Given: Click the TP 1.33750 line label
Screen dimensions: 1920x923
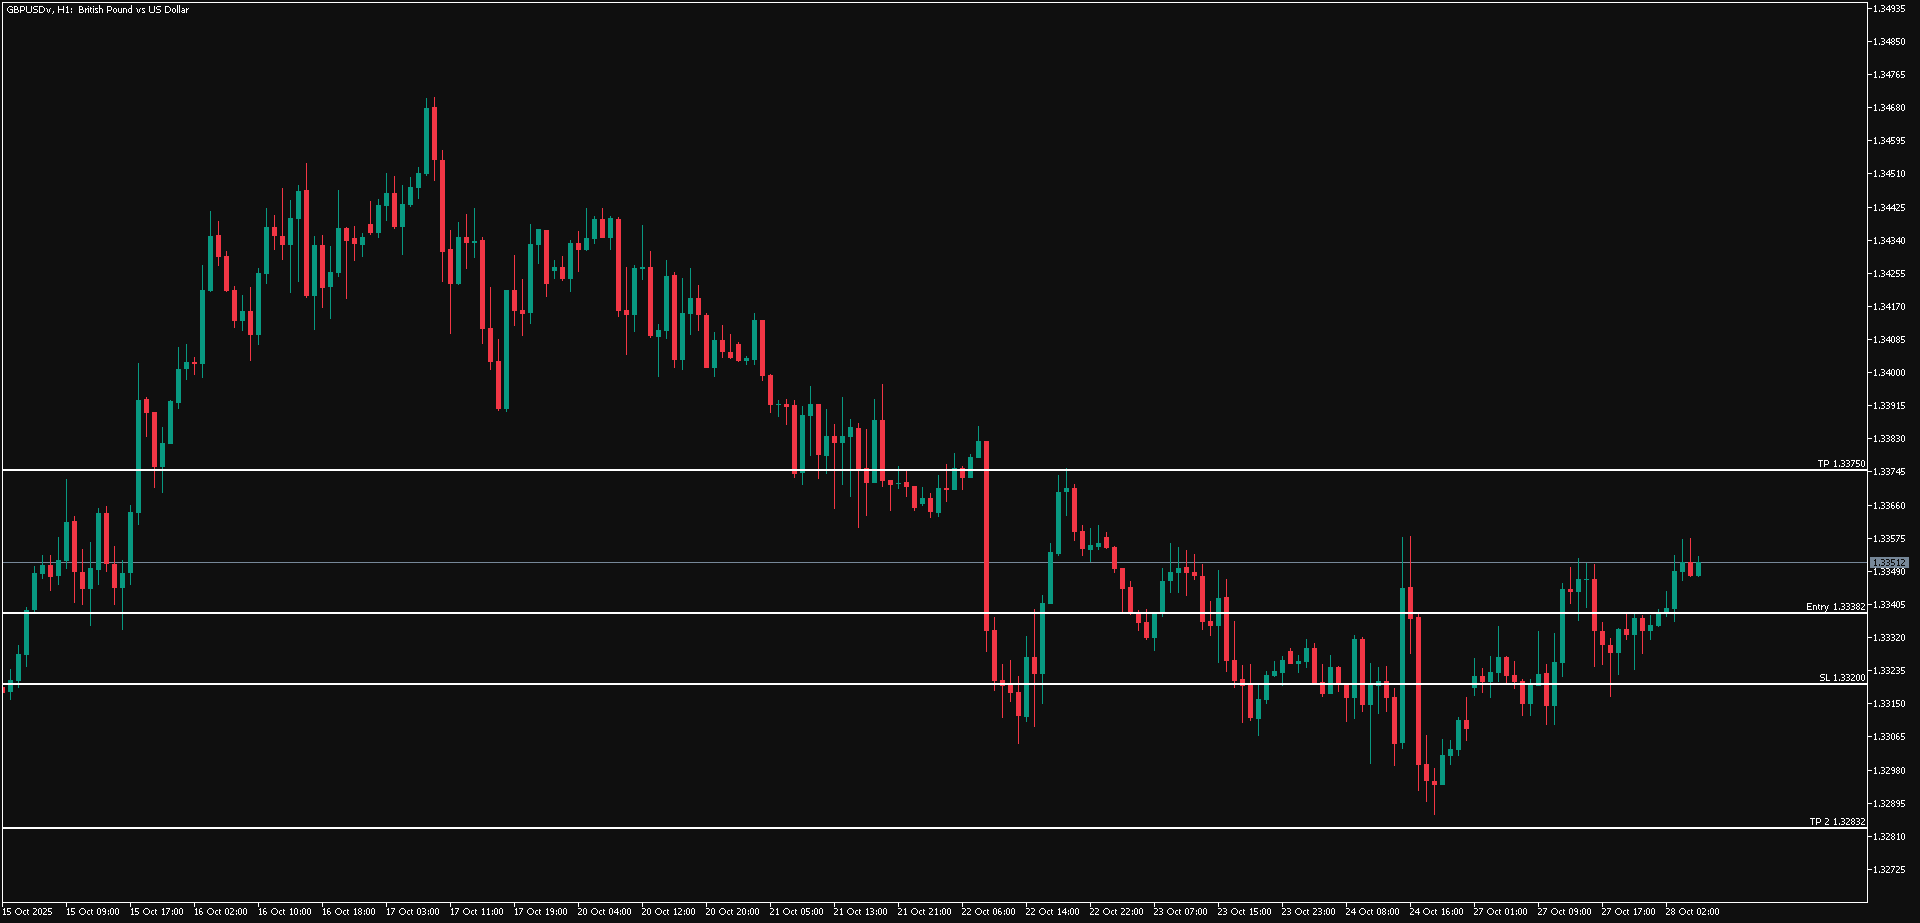Looking at the screenshot, I should pos(1840,464).
